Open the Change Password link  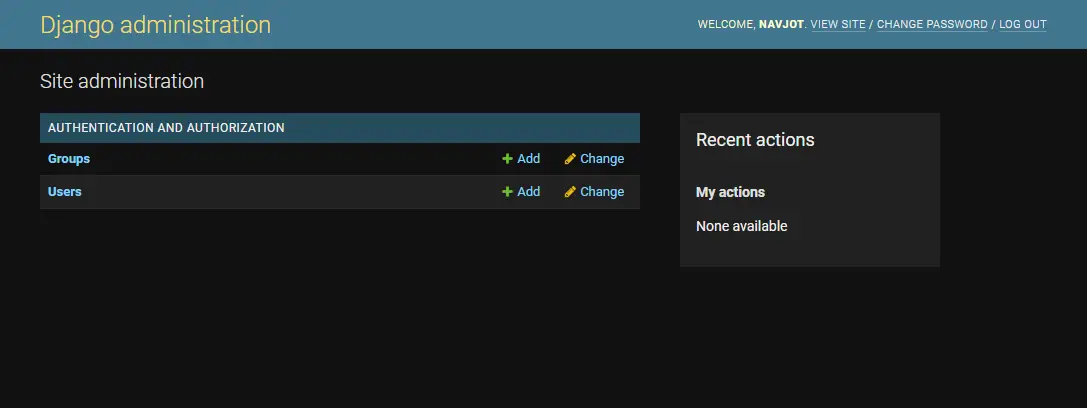pos(932,24)
